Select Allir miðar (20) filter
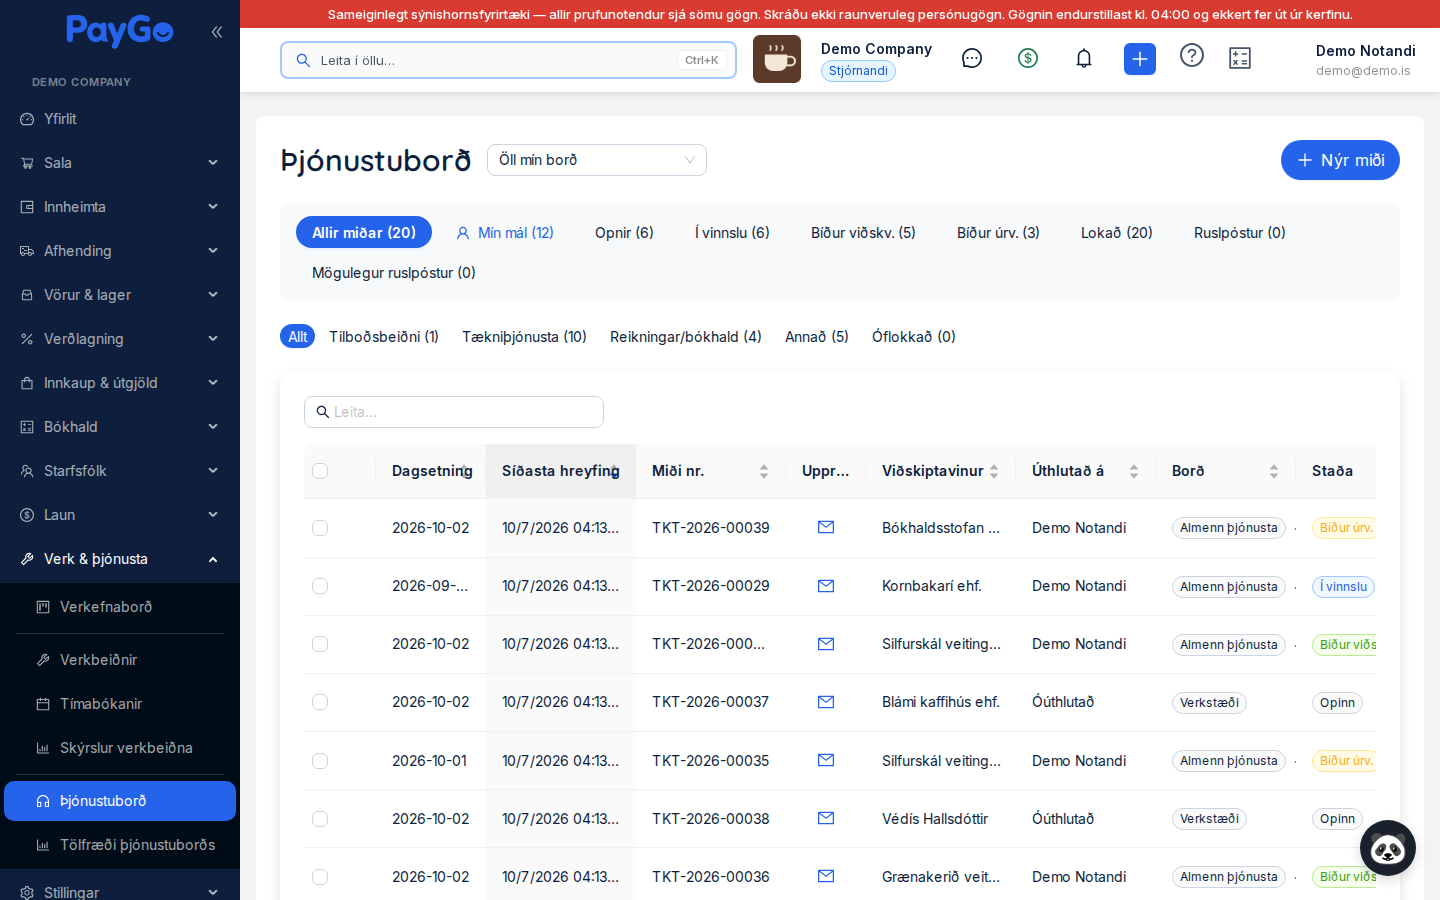 click(364, 232)
